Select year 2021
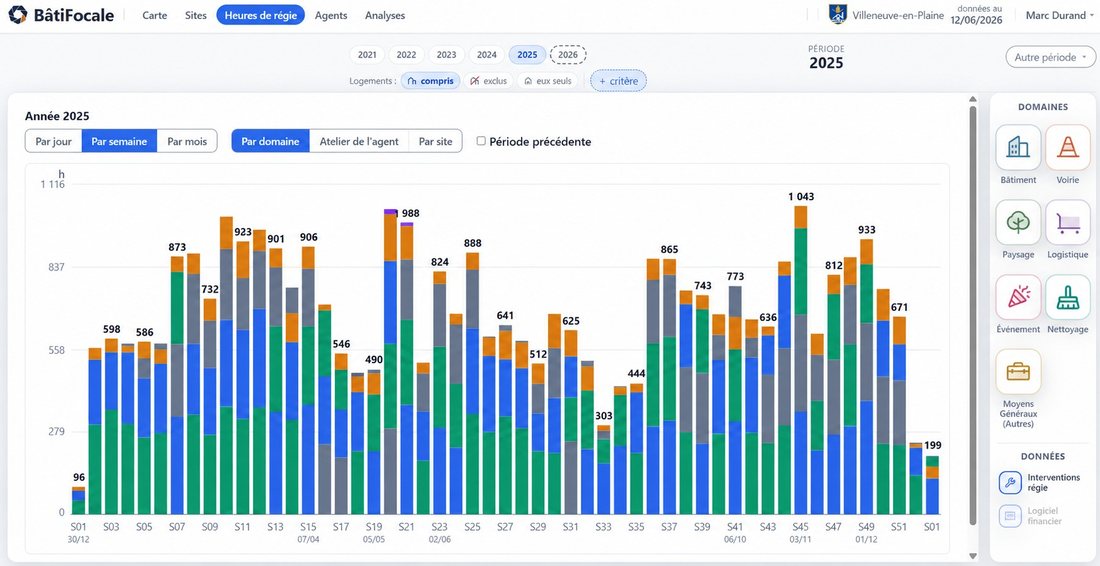1100x566 pixels. coord(367,55)
